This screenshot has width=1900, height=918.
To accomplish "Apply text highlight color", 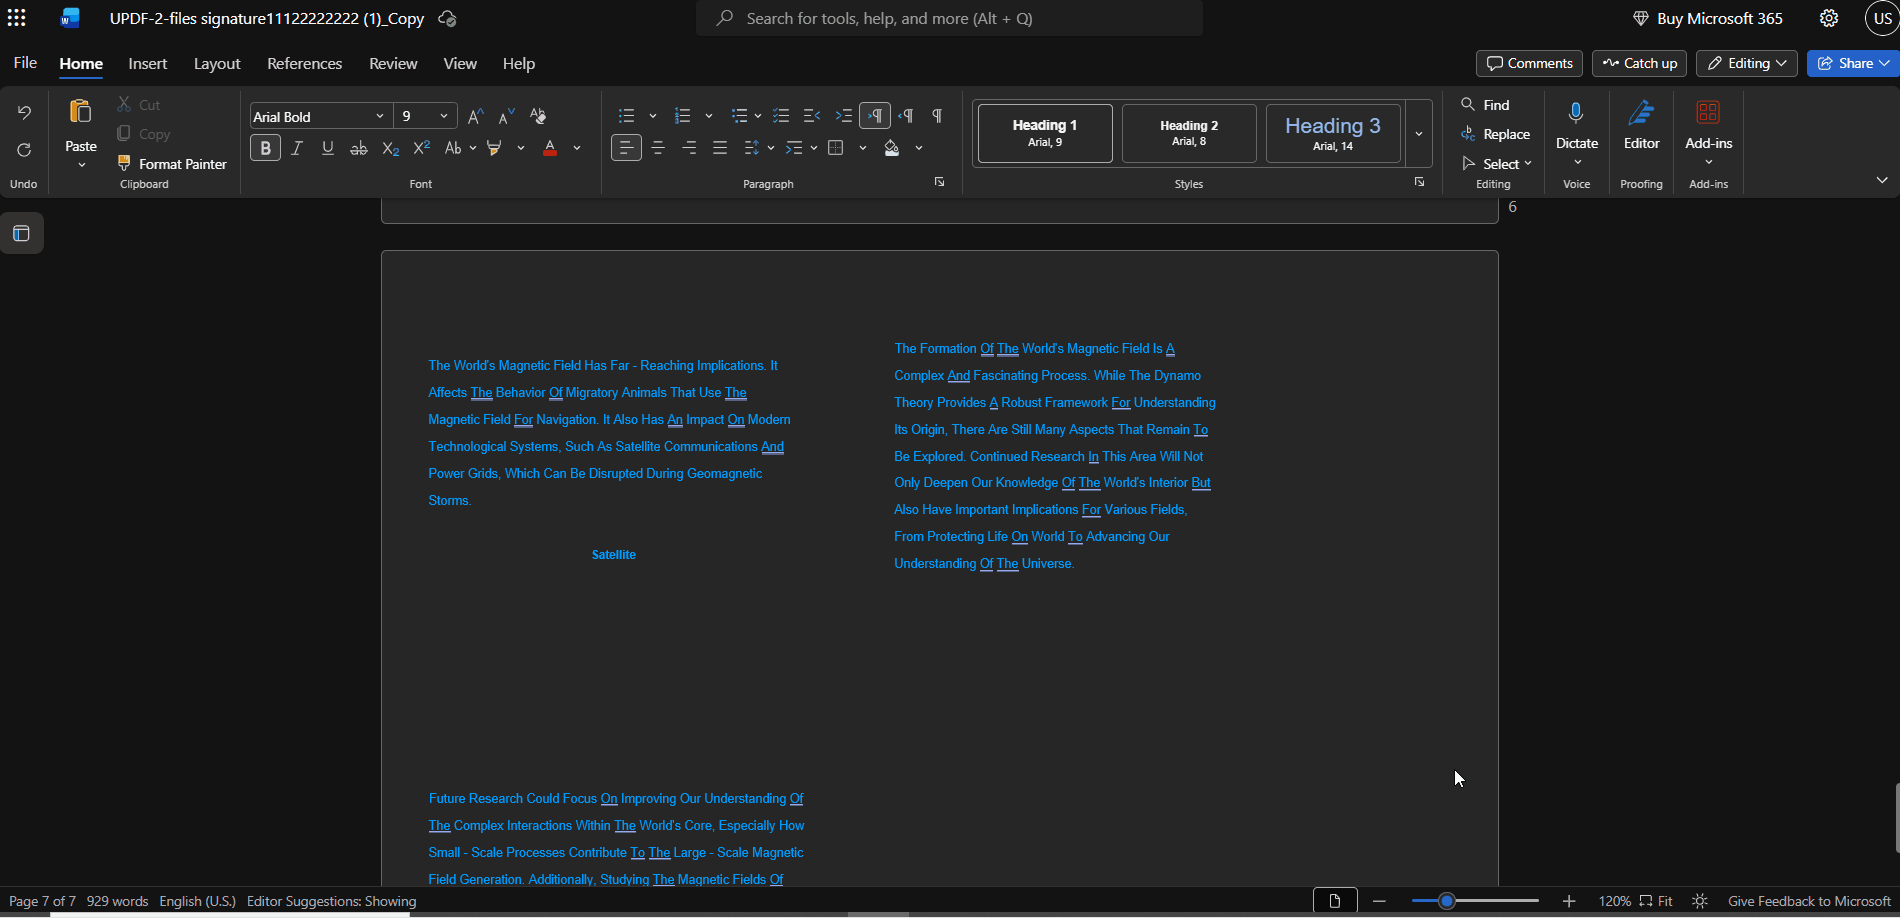I will coord(494,148).
